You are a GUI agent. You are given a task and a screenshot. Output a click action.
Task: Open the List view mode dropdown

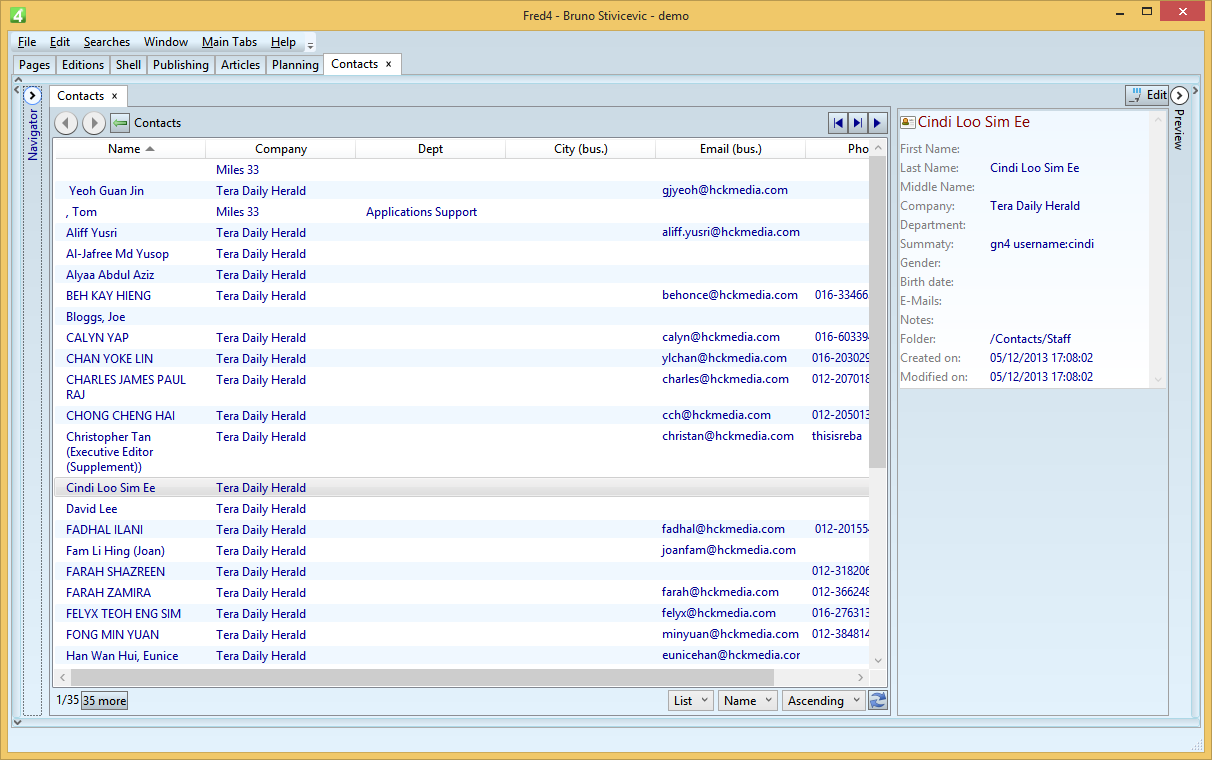(690, 701)
